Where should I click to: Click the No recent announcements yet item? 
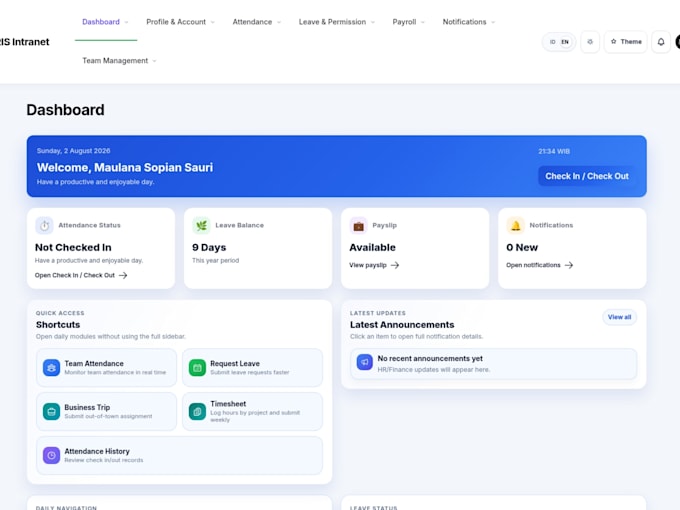click(x=494, y=364)
